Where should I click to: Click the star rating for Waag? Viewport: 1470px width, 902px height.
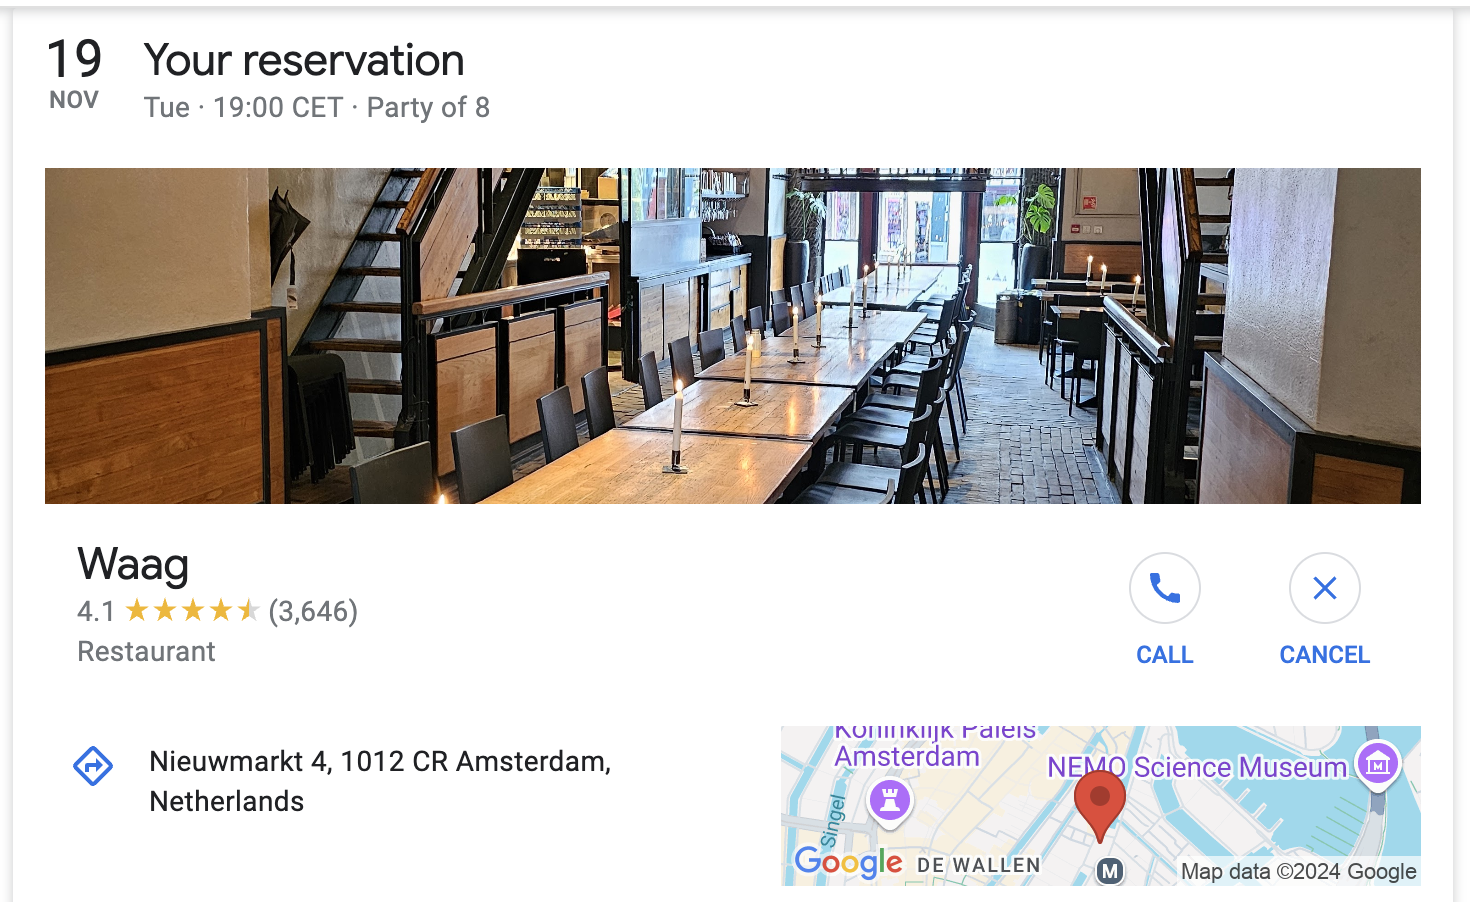(193, 610)
